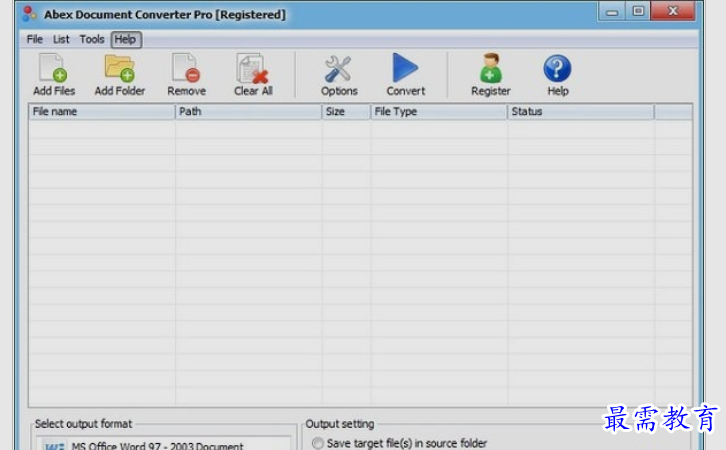Open the output format dropdown
This screenshot has height=450, width=726.
164,444
